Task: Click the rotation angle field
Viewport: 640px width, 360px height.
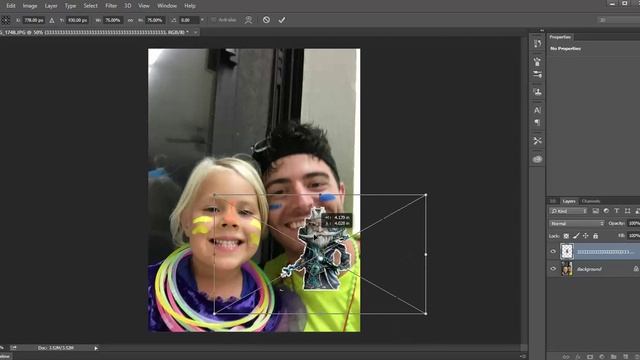Action: [188, 20]
